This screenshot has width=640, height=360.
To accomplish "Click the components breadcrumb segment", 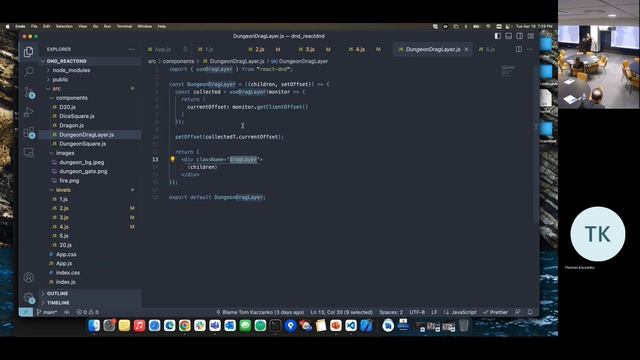I will tap(178, 61).
